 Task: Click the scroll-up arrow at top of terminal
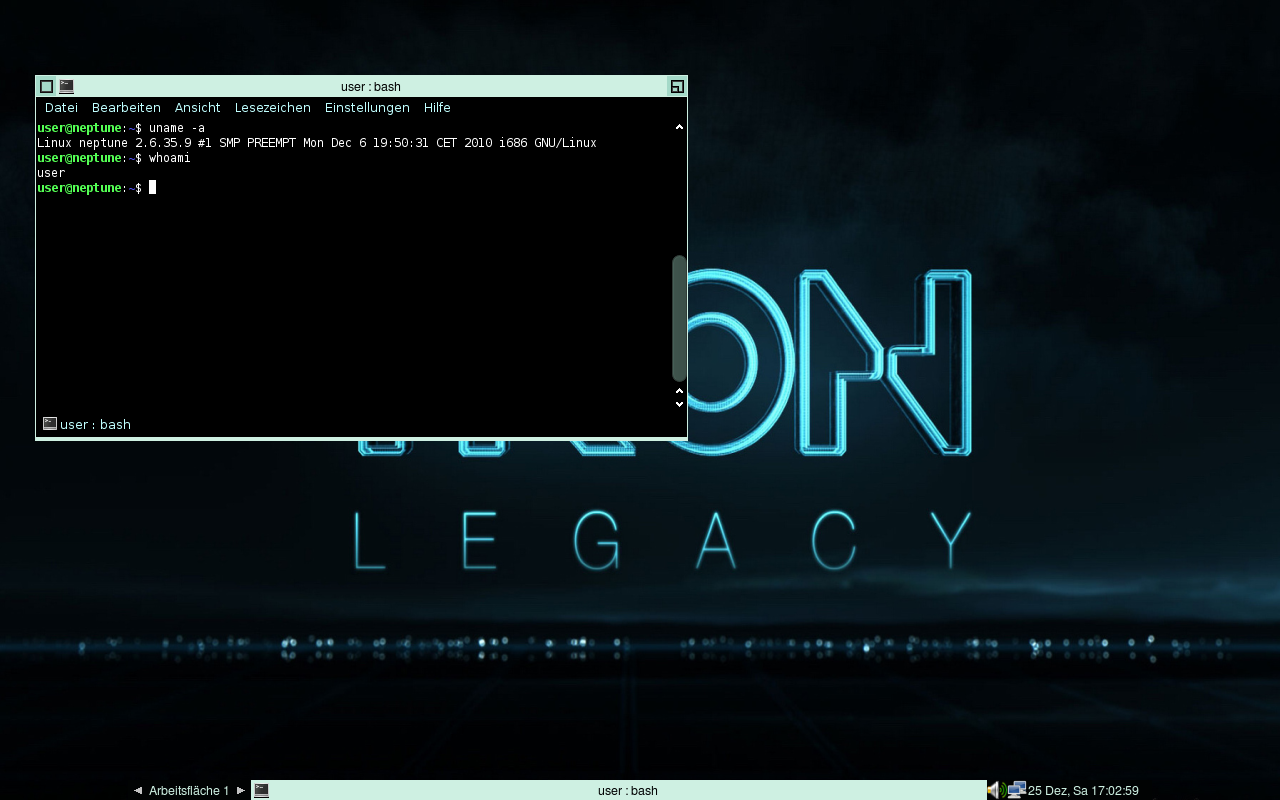pos(679,127)
